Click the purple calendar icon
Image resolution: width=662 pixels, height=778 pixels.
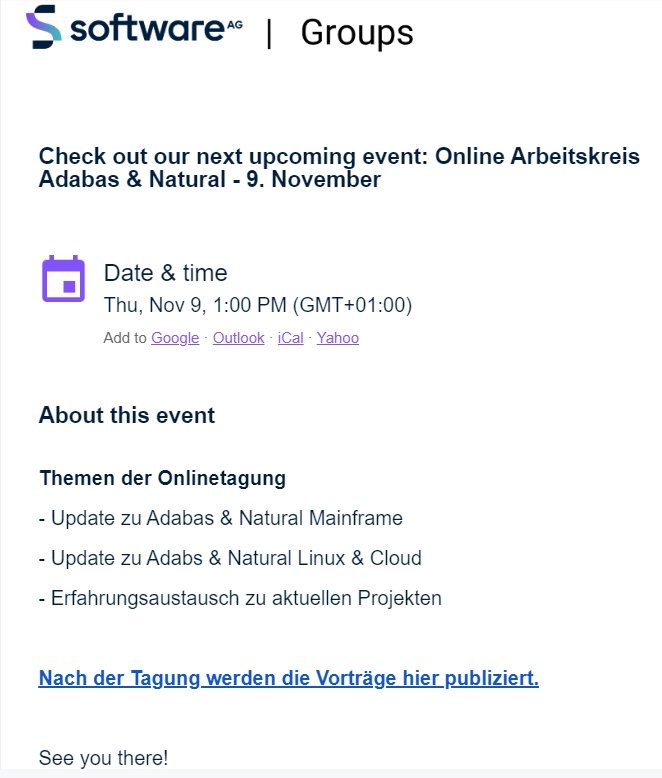(x=64, y=278)
